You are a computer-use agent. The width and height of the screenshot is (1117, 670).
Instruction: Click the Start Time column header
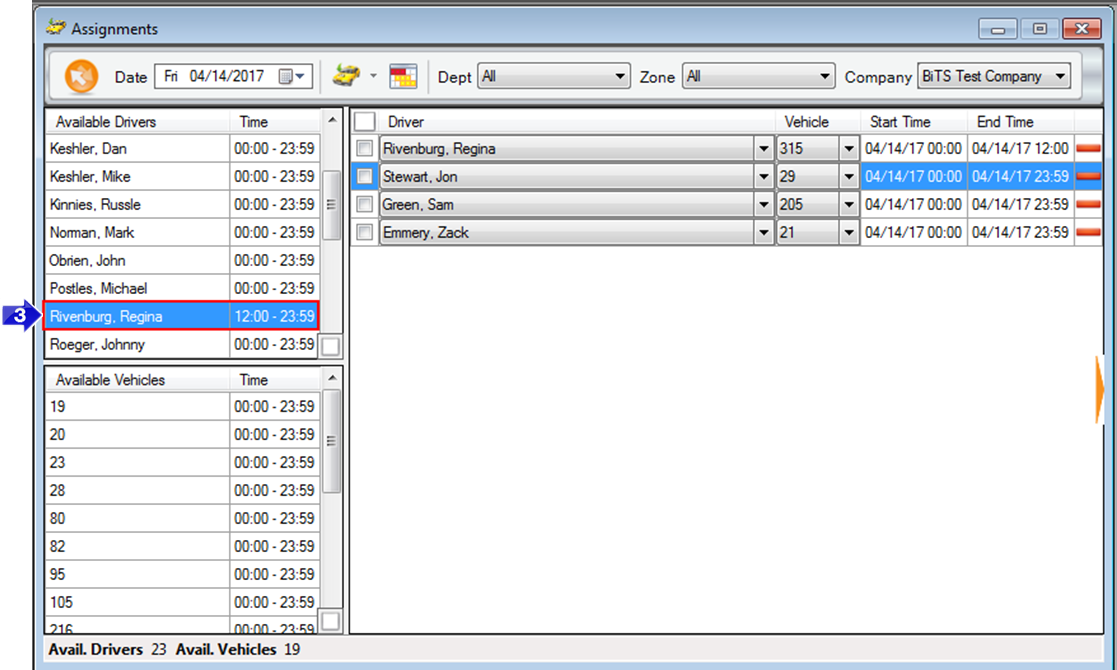[914, 122]
